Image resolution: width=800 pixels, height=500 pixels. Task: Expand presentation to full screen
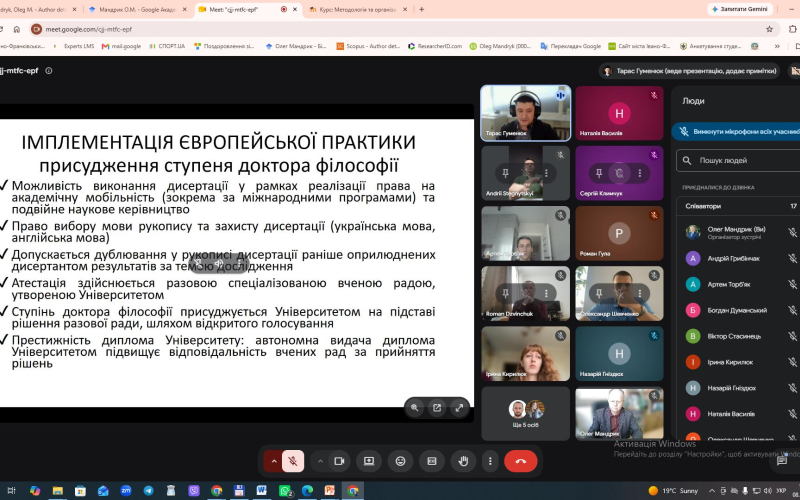pyautogui.click(x=459, y=408)
